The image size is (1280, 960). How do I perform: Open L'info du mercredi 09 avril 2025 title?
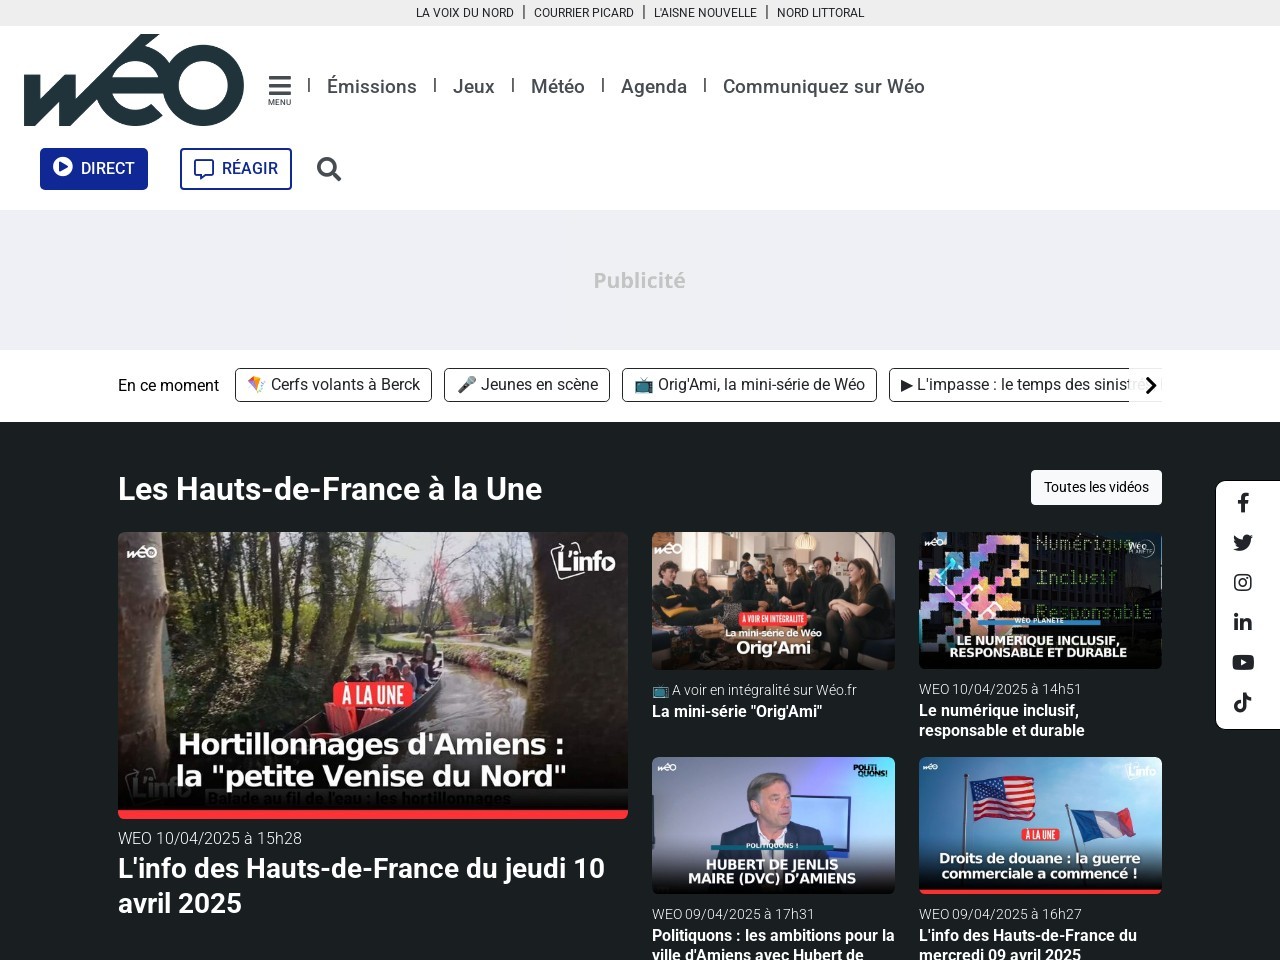click(1028, 945)
